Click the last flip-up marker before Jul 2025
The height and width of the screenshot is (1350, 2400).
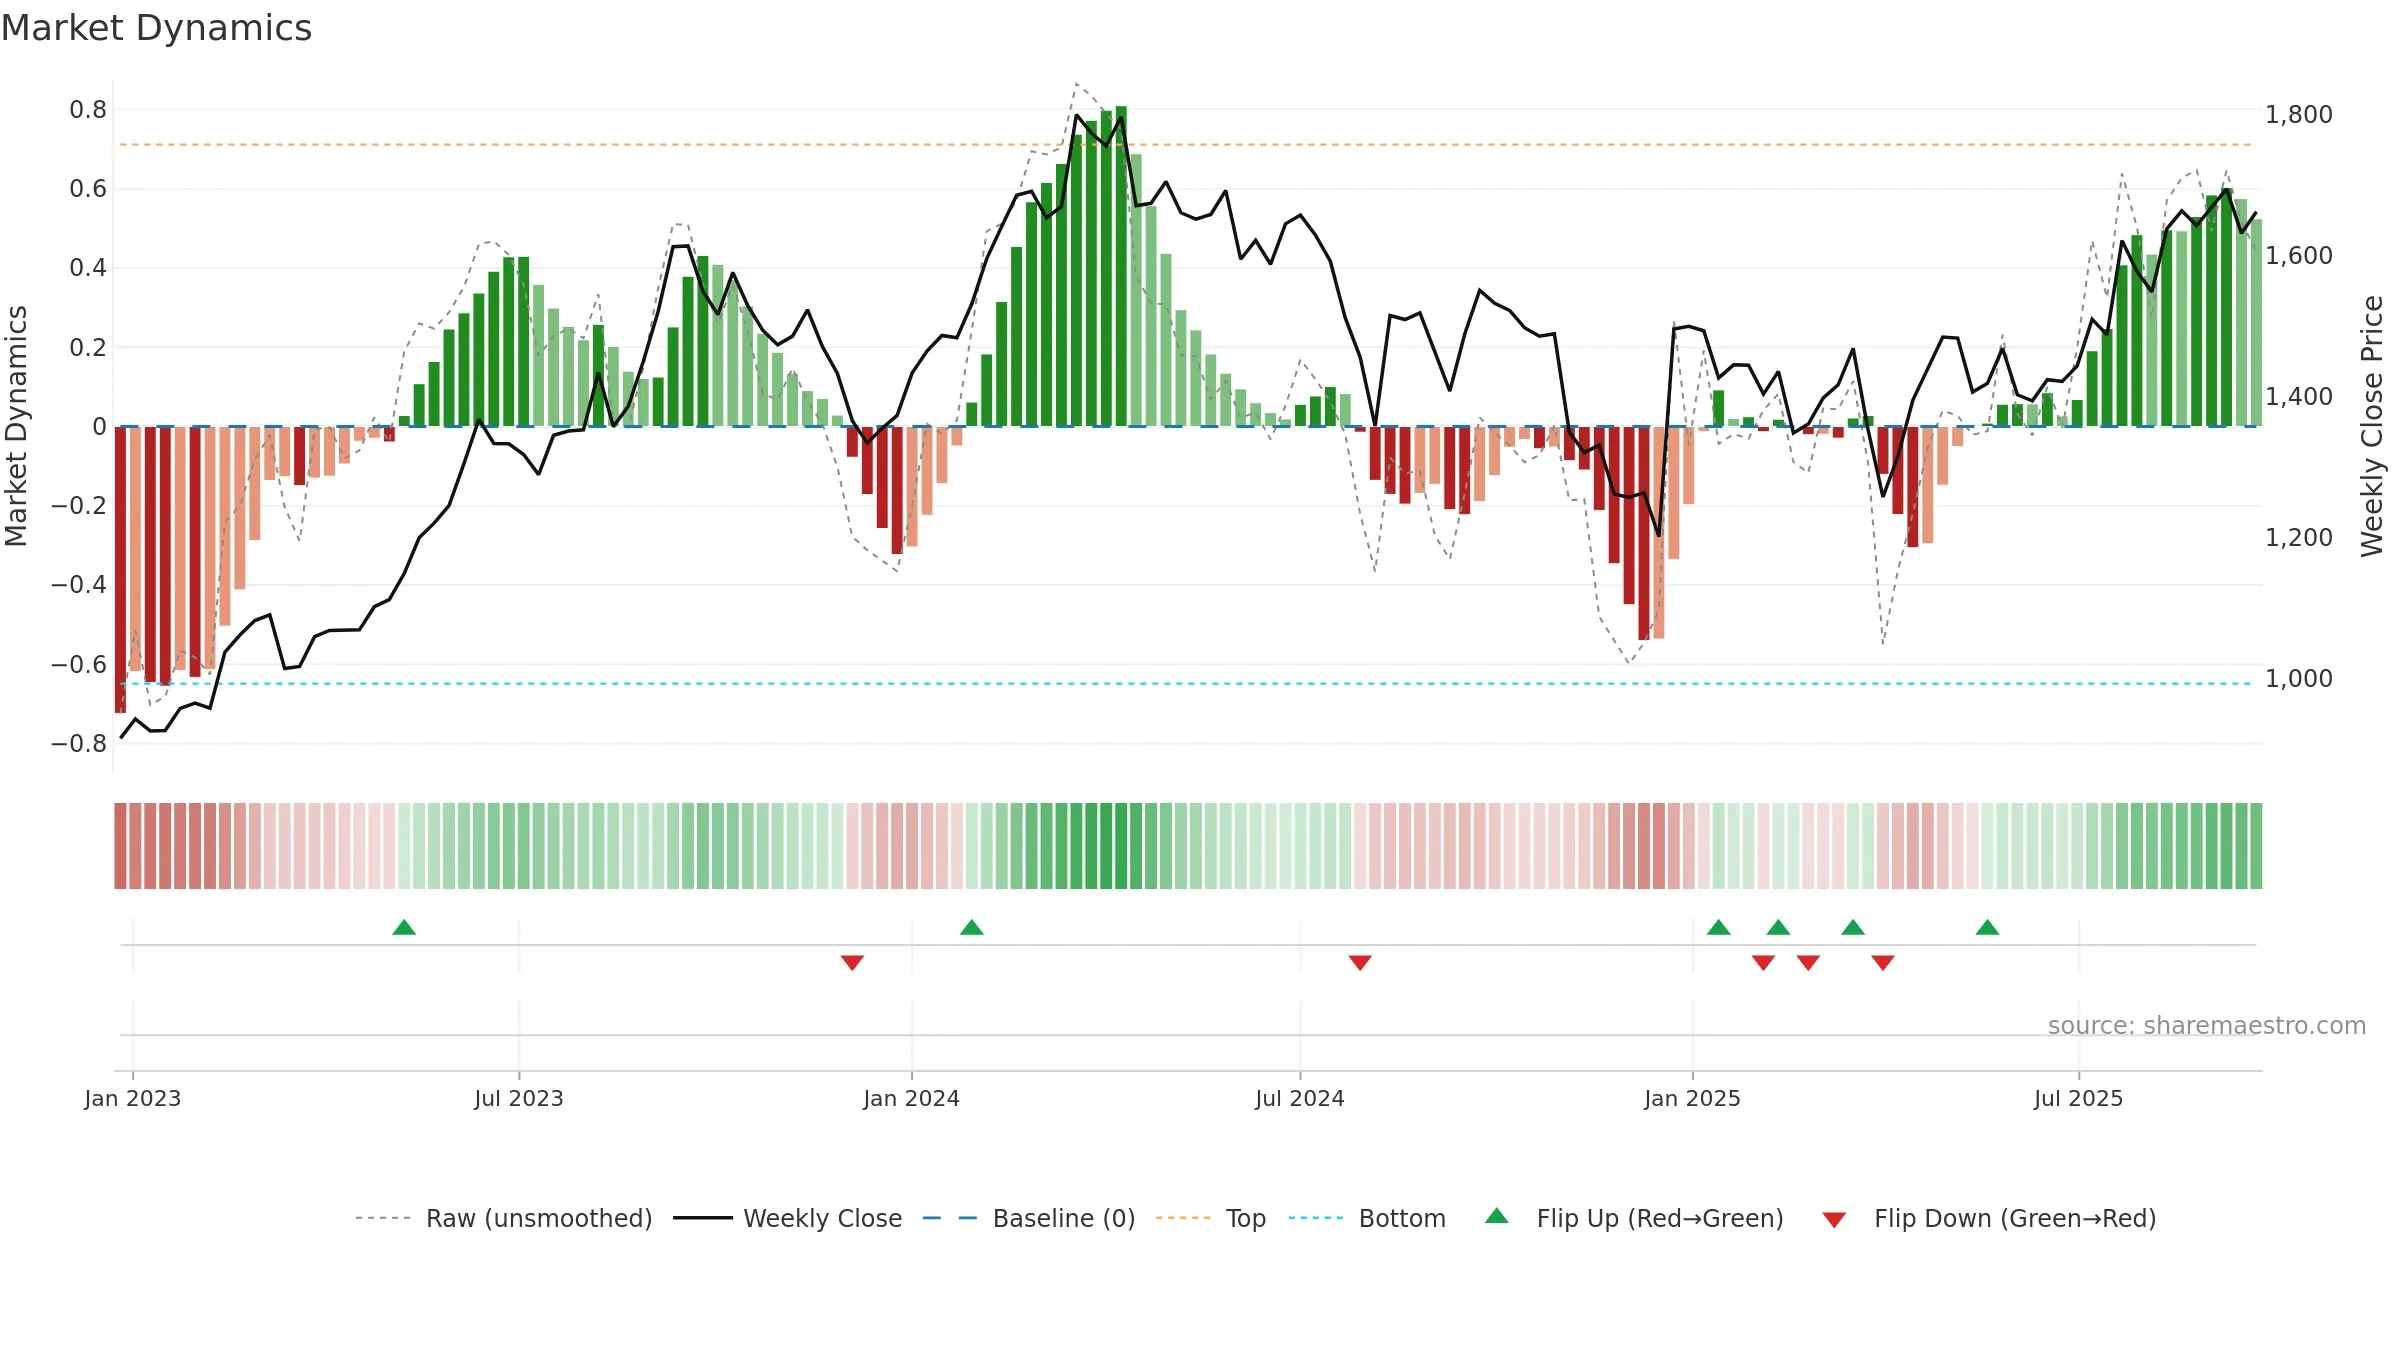[x=1988, y=927]
